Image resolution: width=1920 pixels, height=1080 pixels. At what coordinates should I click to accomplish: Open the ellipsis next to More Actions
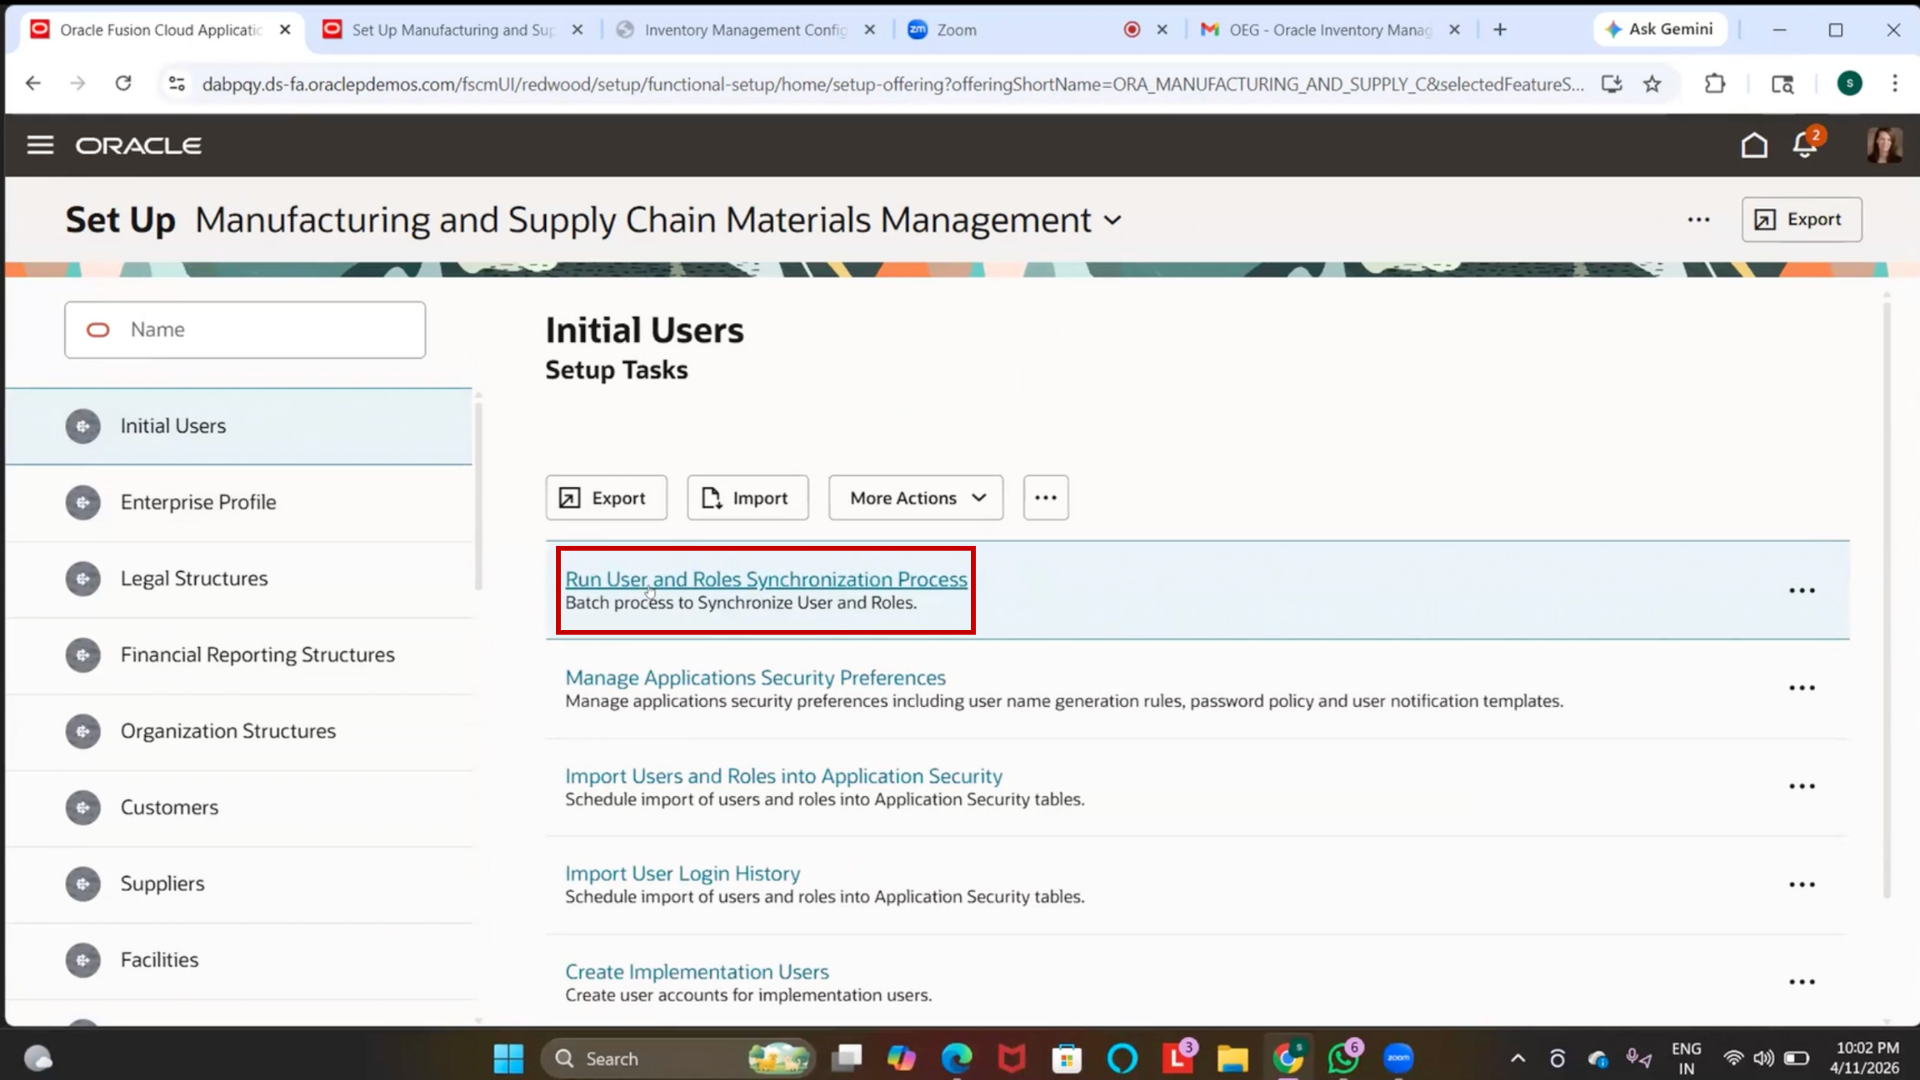pyautogui.click(x=1046, y=498)
